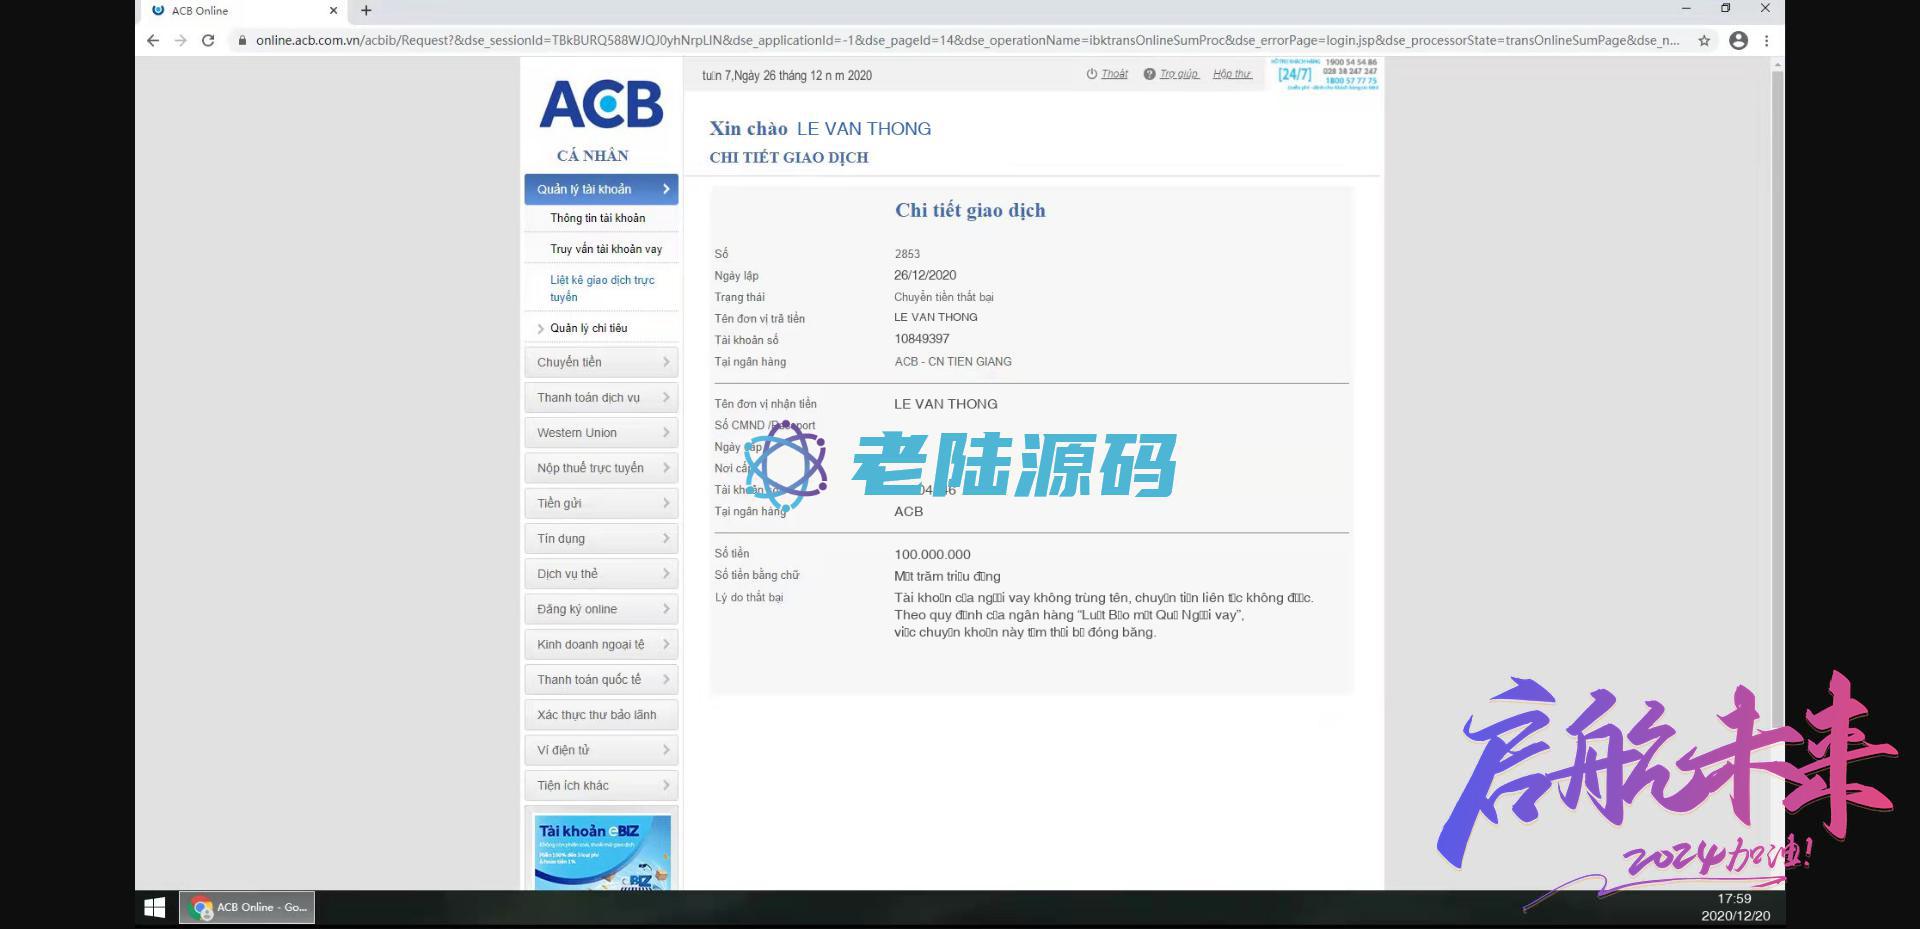The image size is (1920, 929).
Task: Expand the Tín dụng menu
Action: pyautogui.click(x=601, y=538)
